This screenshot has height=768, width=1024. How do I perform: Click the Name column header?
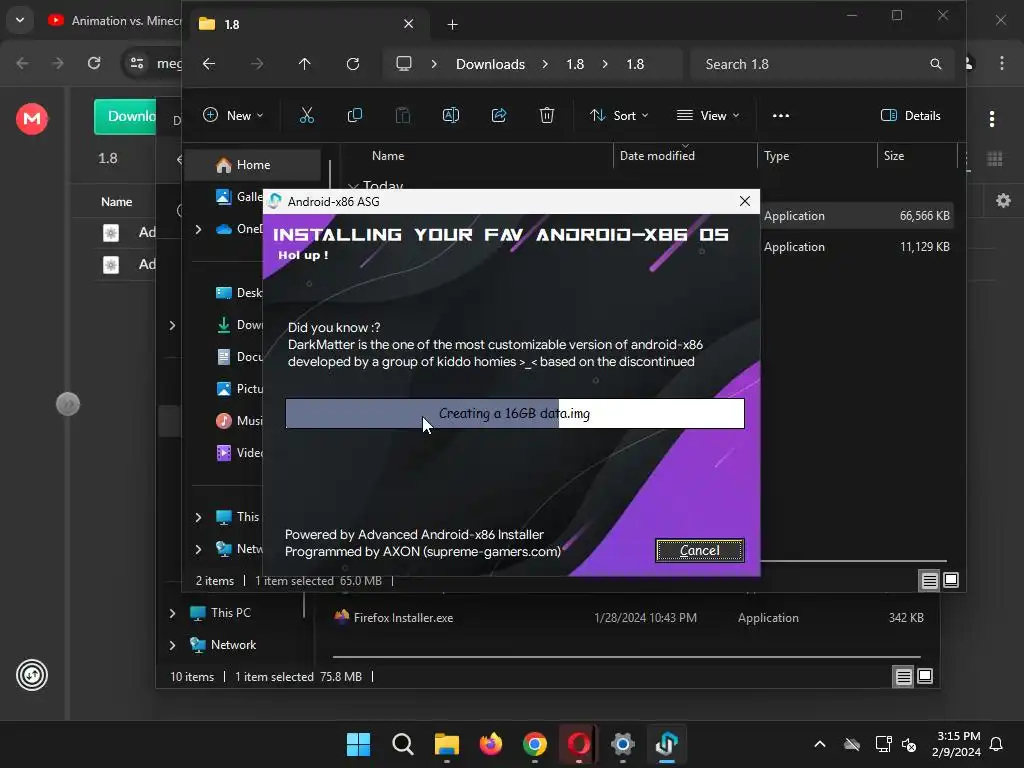click(388, 156)
